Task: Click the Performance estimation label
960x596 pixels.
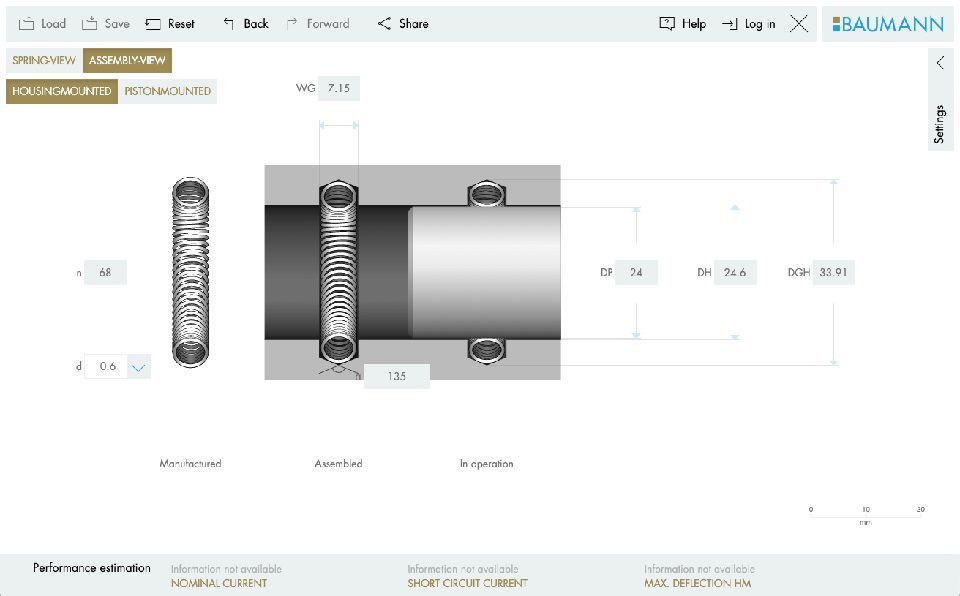Action: [x=92, y=568]
